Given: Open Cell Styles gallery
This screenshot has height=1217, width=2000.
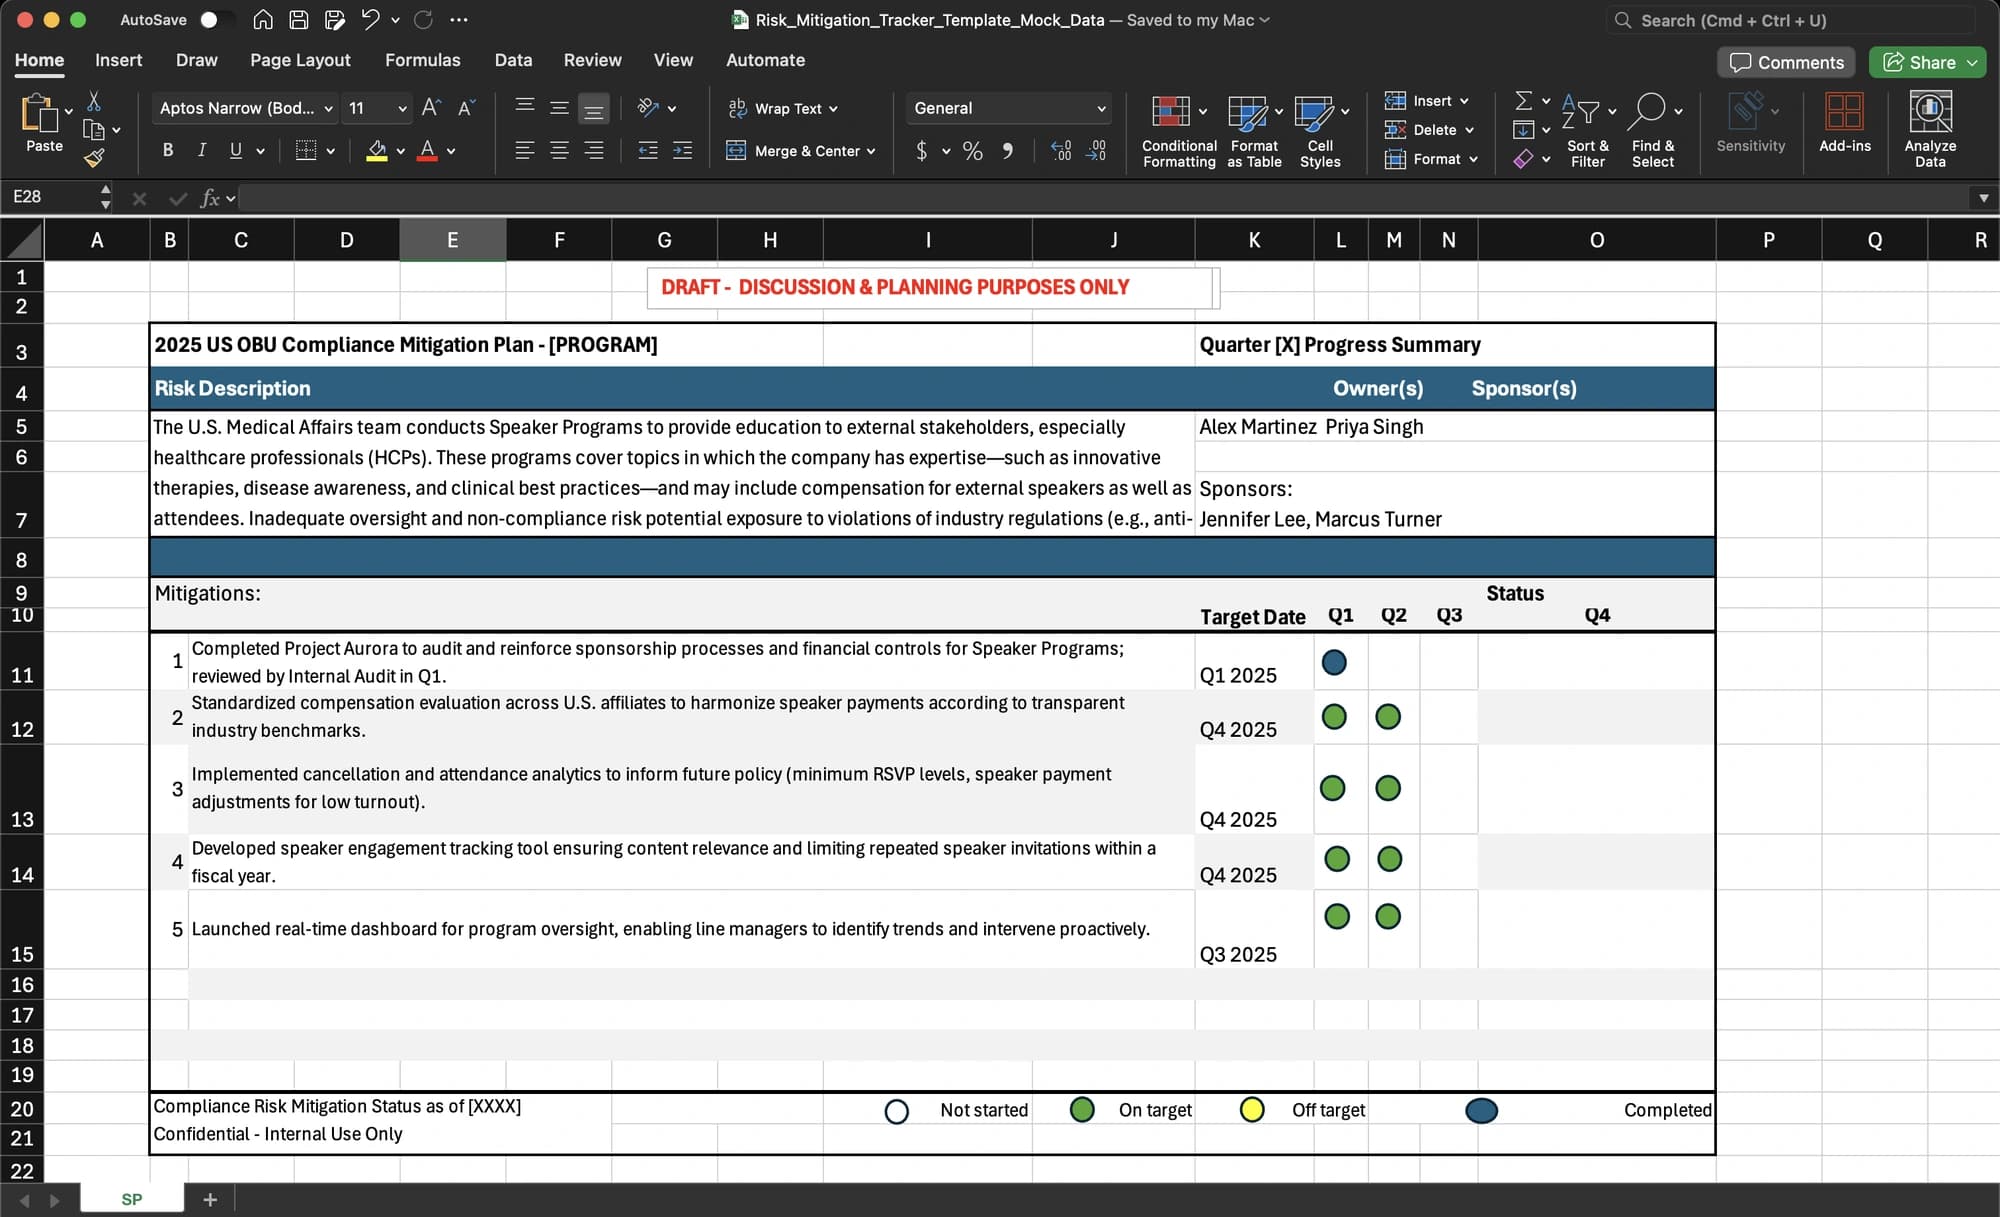Looking at the screenshot, I should [x=1320, y=132].
